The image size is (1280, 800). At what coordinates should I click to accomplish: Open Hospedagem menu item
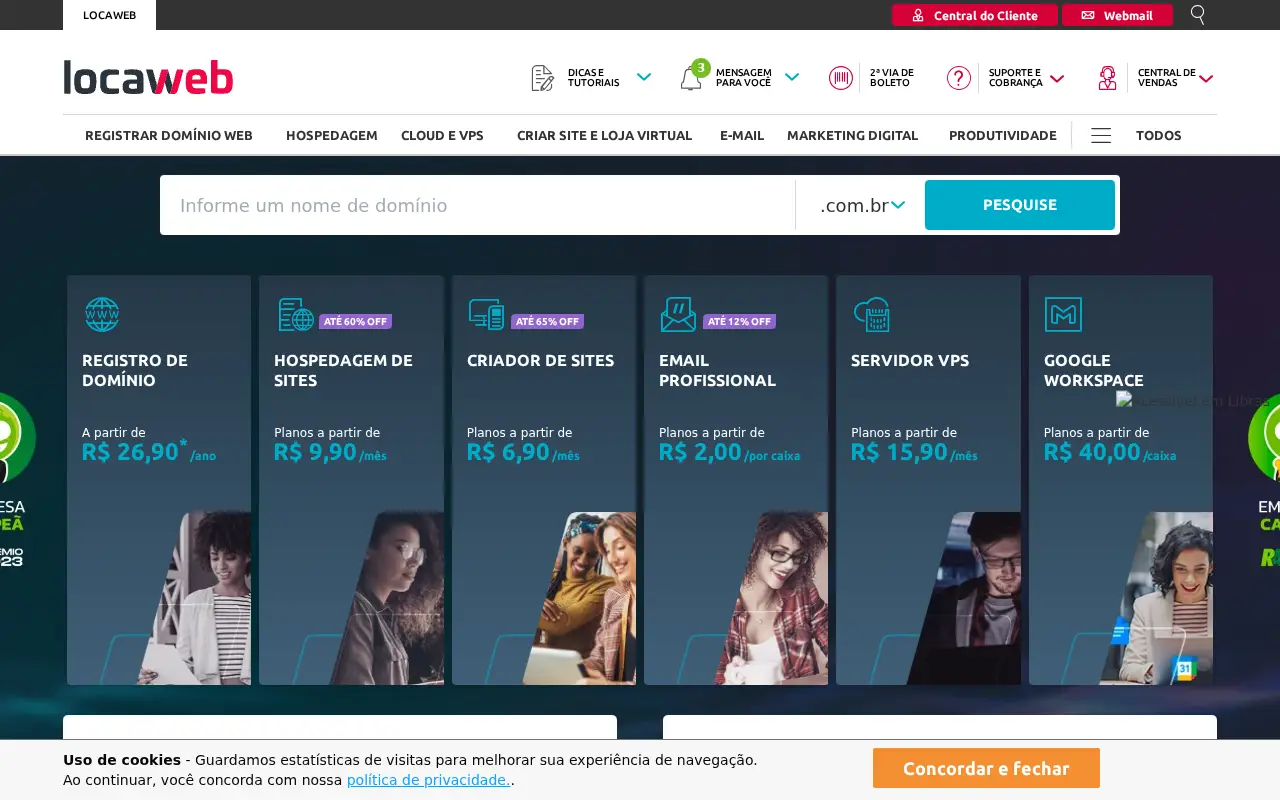coord(332,135)
